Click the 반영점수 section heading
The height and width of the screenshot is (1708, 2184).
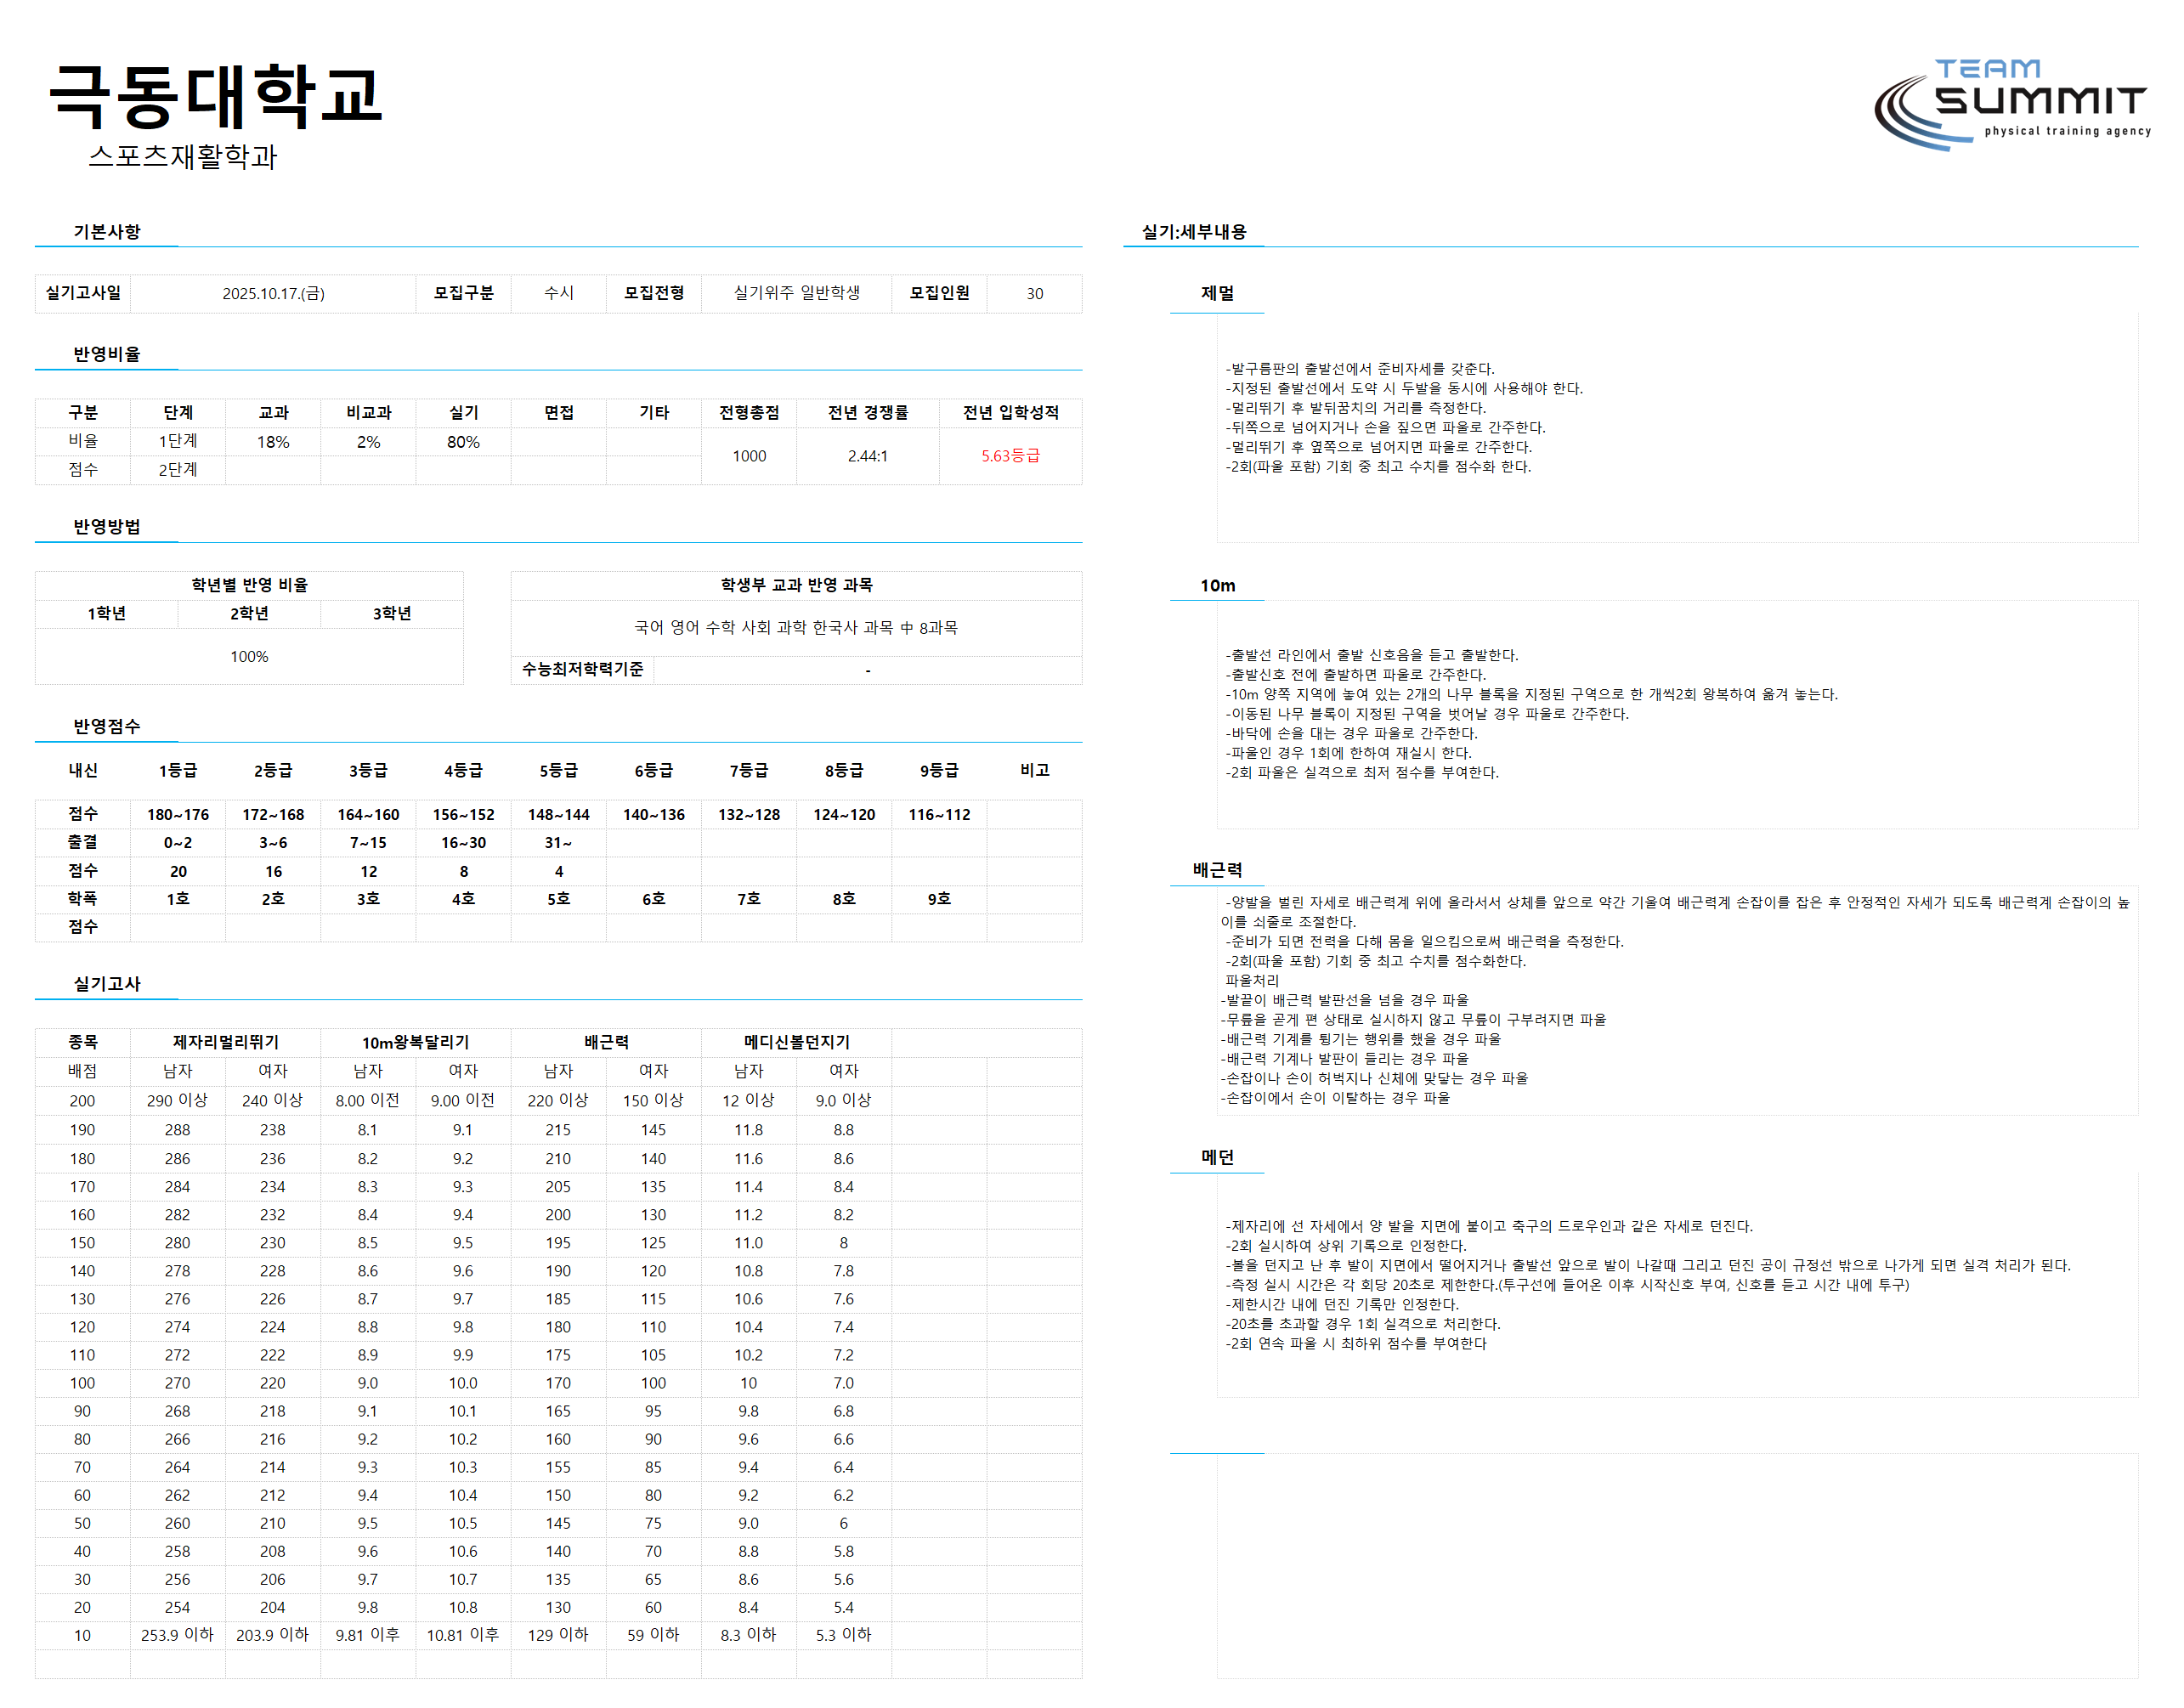(x=107, y=726)
